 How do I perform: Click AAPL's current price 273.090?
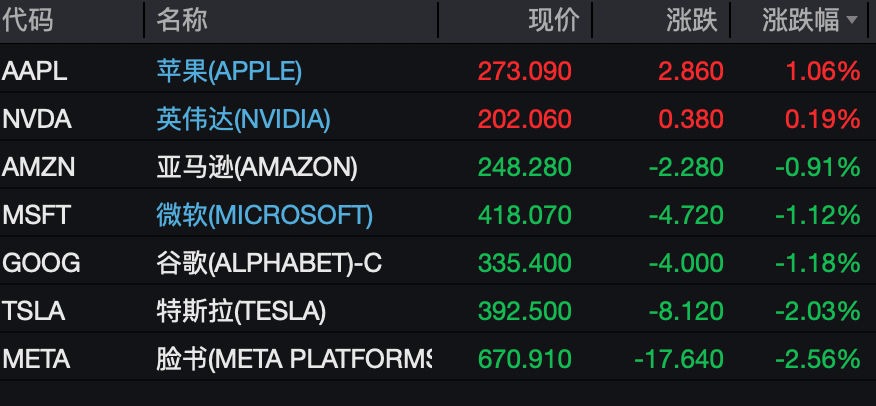click(x=524, y=71)
